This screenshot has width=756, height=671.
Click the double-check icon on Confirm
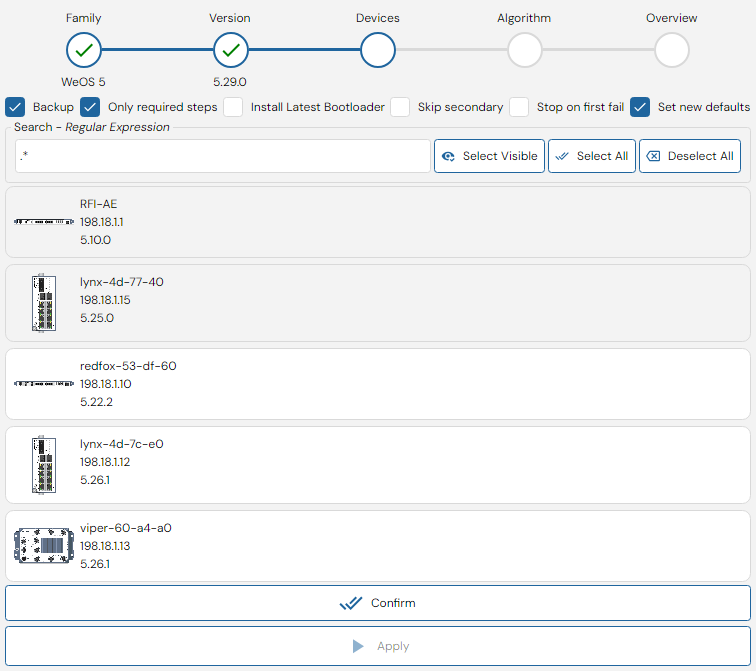(x=351, y=603)
